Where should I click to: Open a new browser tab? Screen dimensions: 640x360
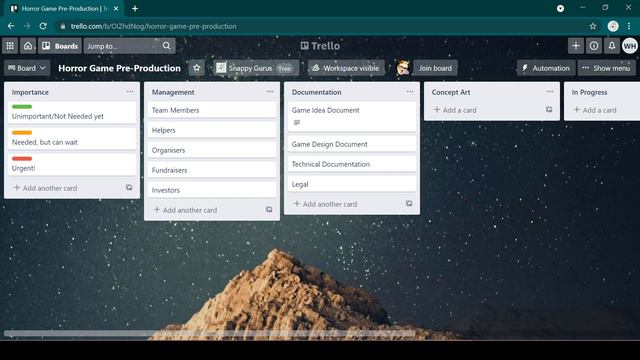[135, 9]
